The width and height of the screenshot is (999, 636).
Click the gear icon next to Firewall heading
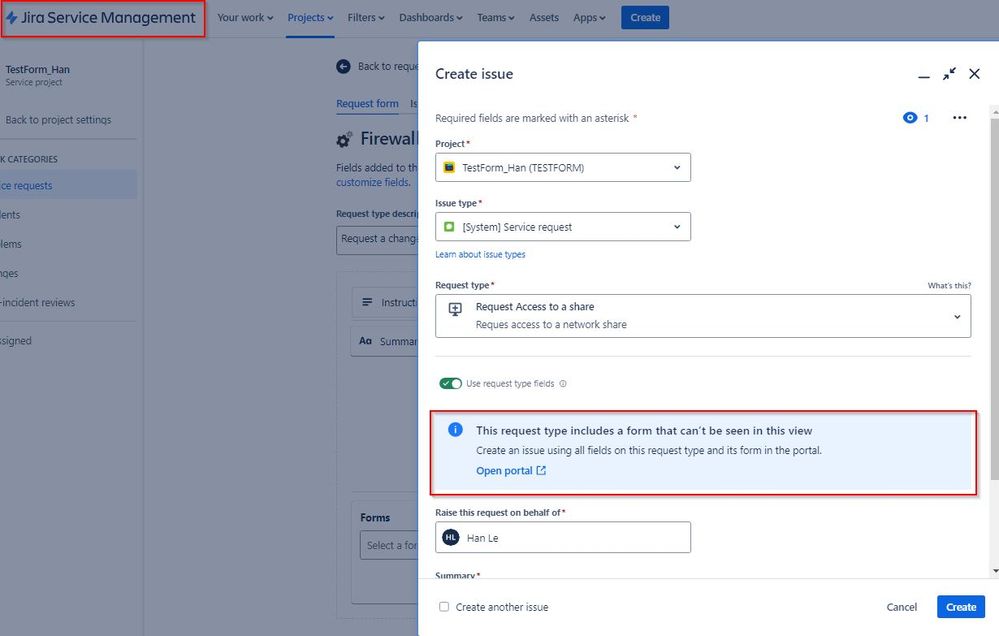pyautogui.click(x=344, y=140)
